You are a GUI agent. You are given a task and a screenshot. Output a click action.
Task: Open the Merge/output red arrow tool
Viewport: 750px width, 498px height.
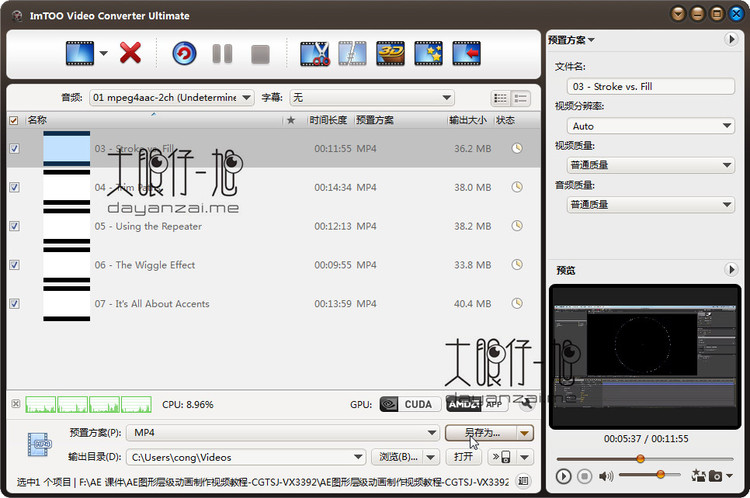point(466,53)
